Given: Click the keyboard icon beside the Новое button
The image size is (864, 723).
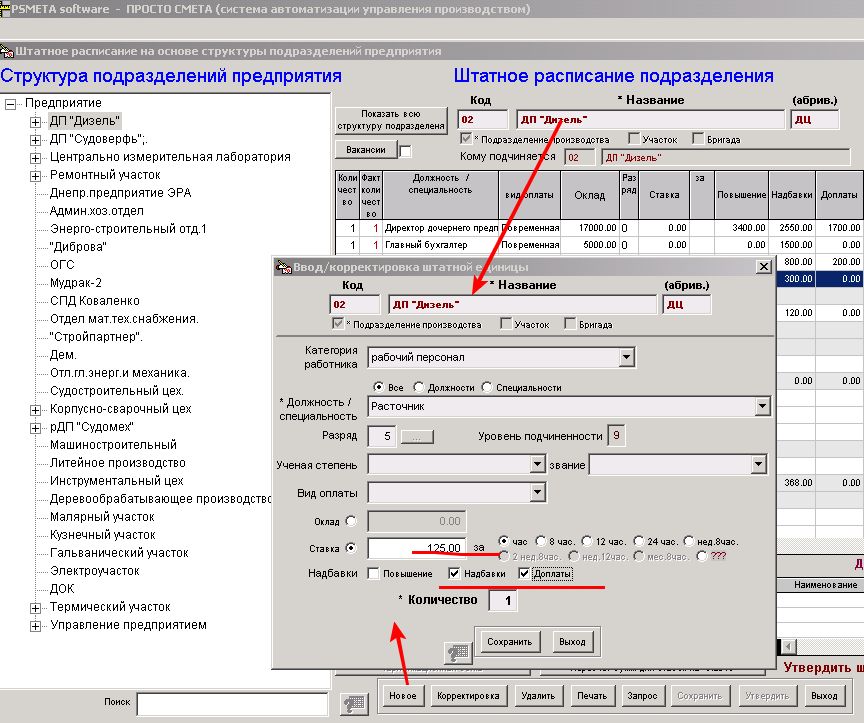Looking at the screenshot, I should [x=355, y=703].
